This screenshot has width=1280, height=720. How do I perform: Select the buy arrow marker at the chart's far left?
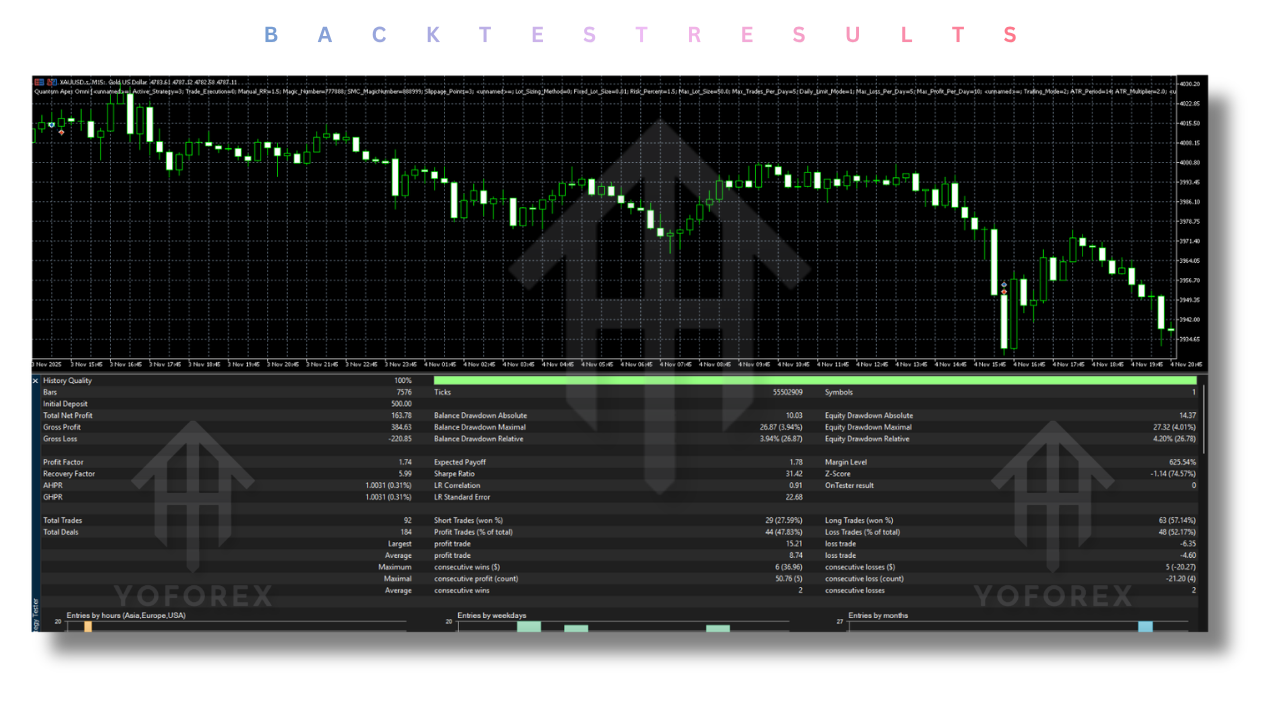pos(52,125)
